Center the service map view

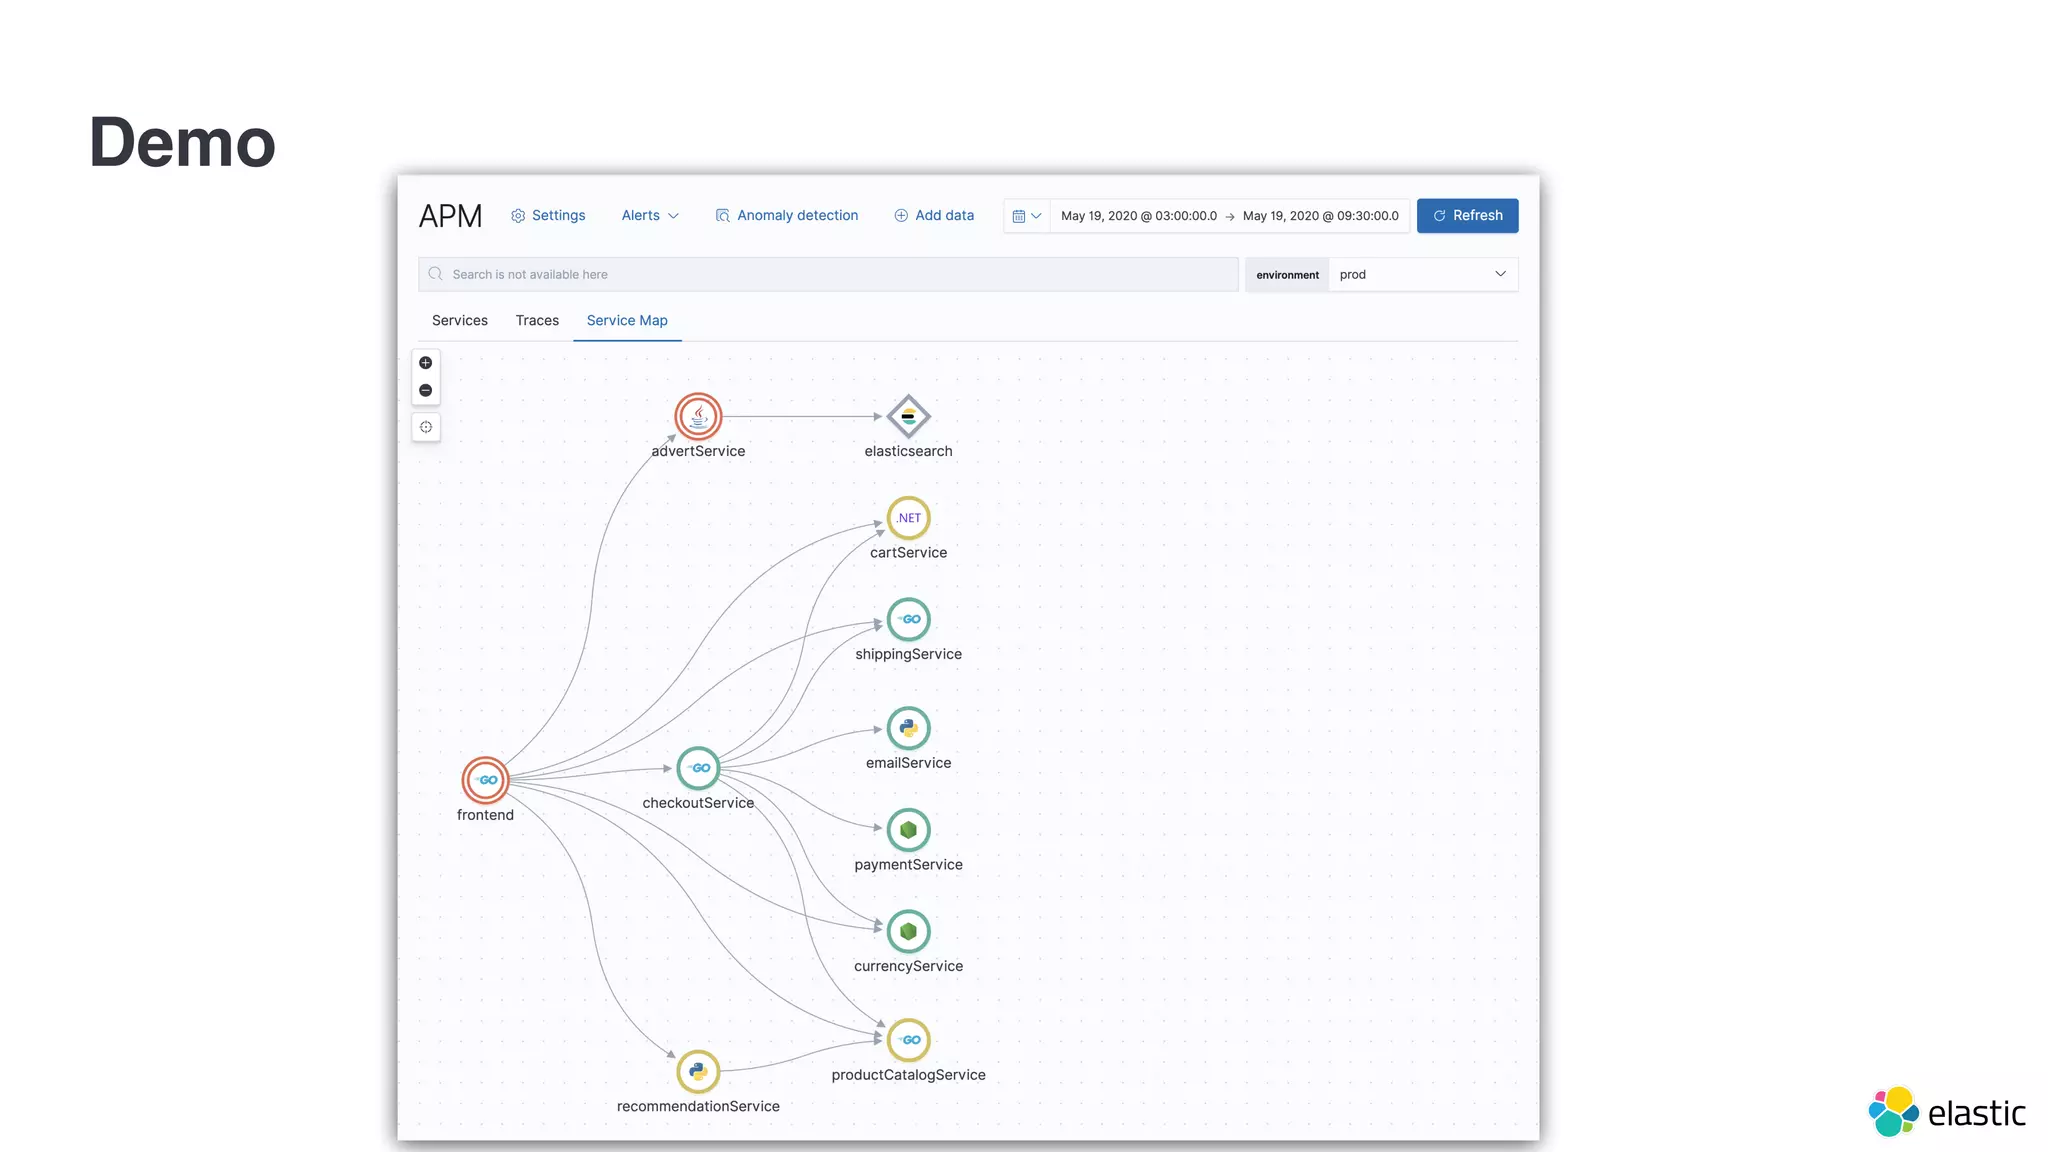pyautogui.click(x=426, y=427)
